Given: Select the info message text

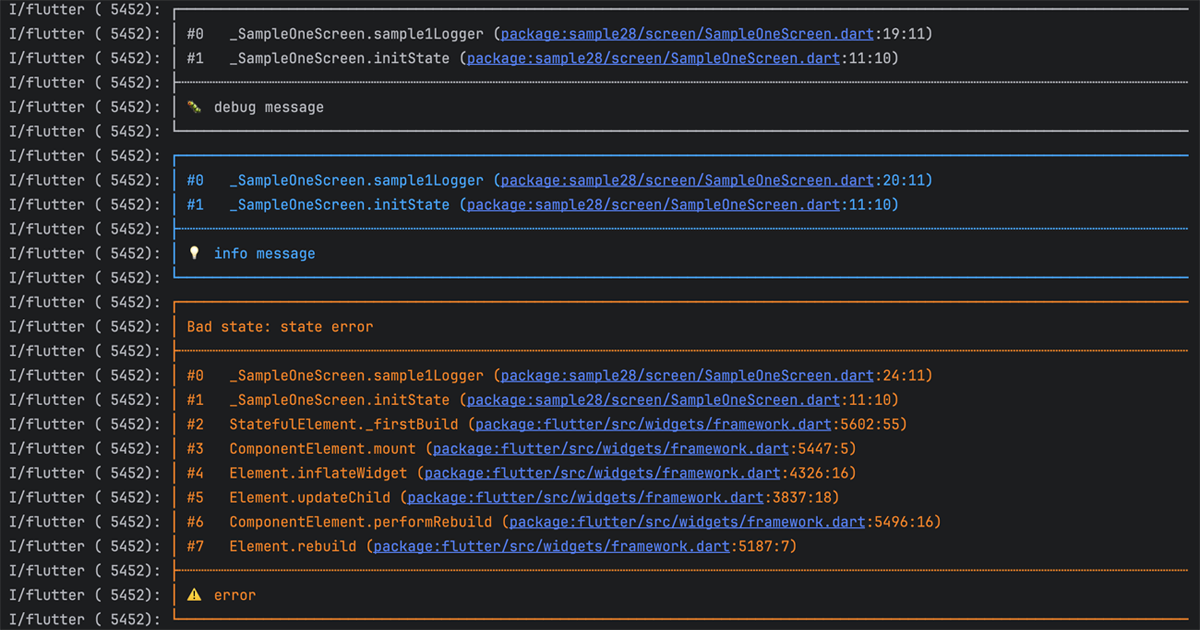Looking at the screenshot, I should [263, 253].
